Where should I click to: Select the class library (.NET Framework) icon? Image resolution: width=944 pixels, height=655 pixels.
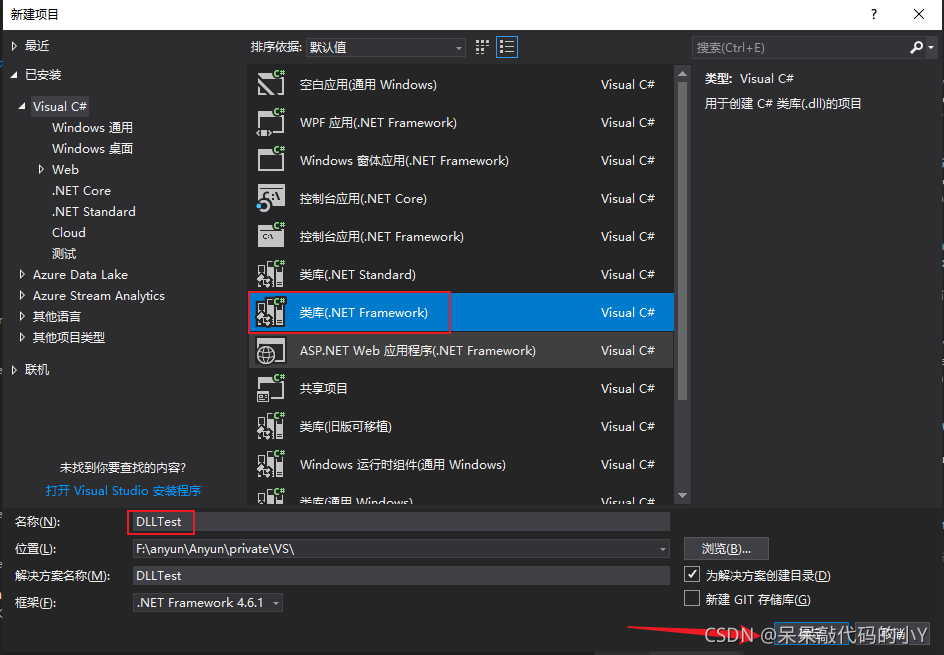coord(271,312)
